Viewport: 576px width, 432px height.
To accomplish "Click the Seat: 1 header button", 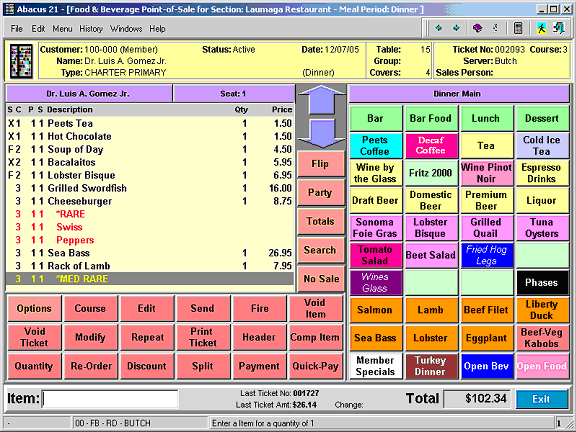I will click(233, 94).
